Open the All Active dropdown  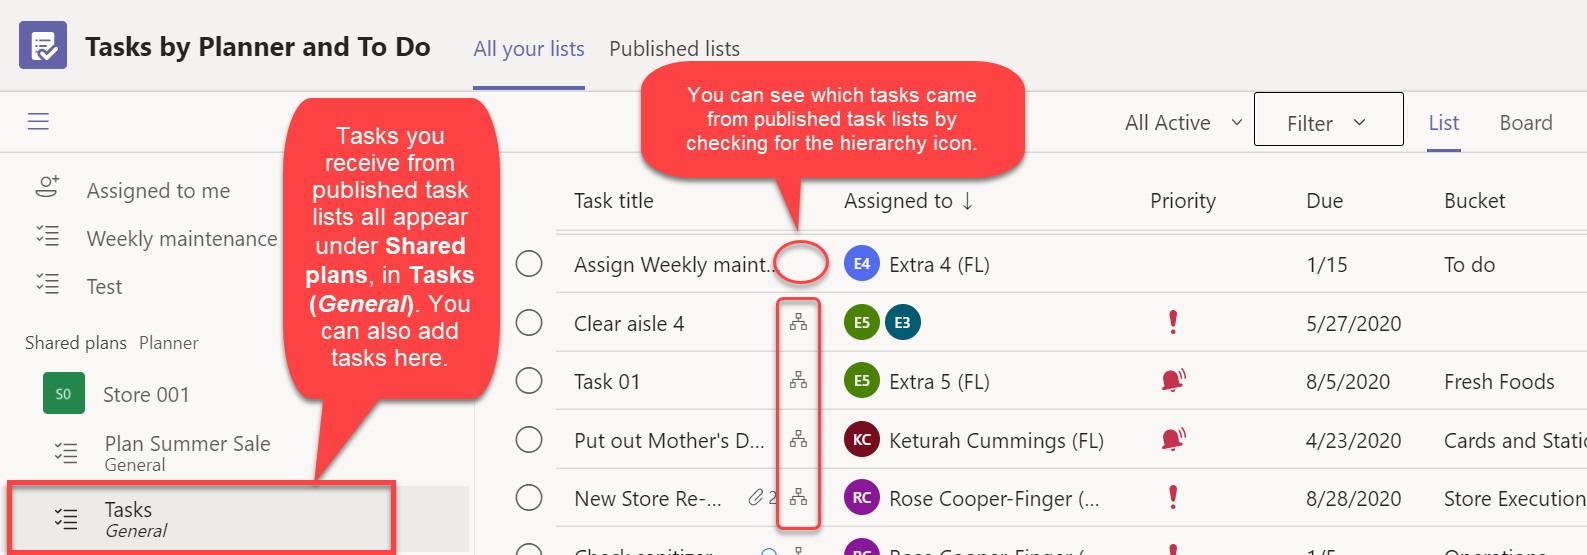(x=1184, y=122)
